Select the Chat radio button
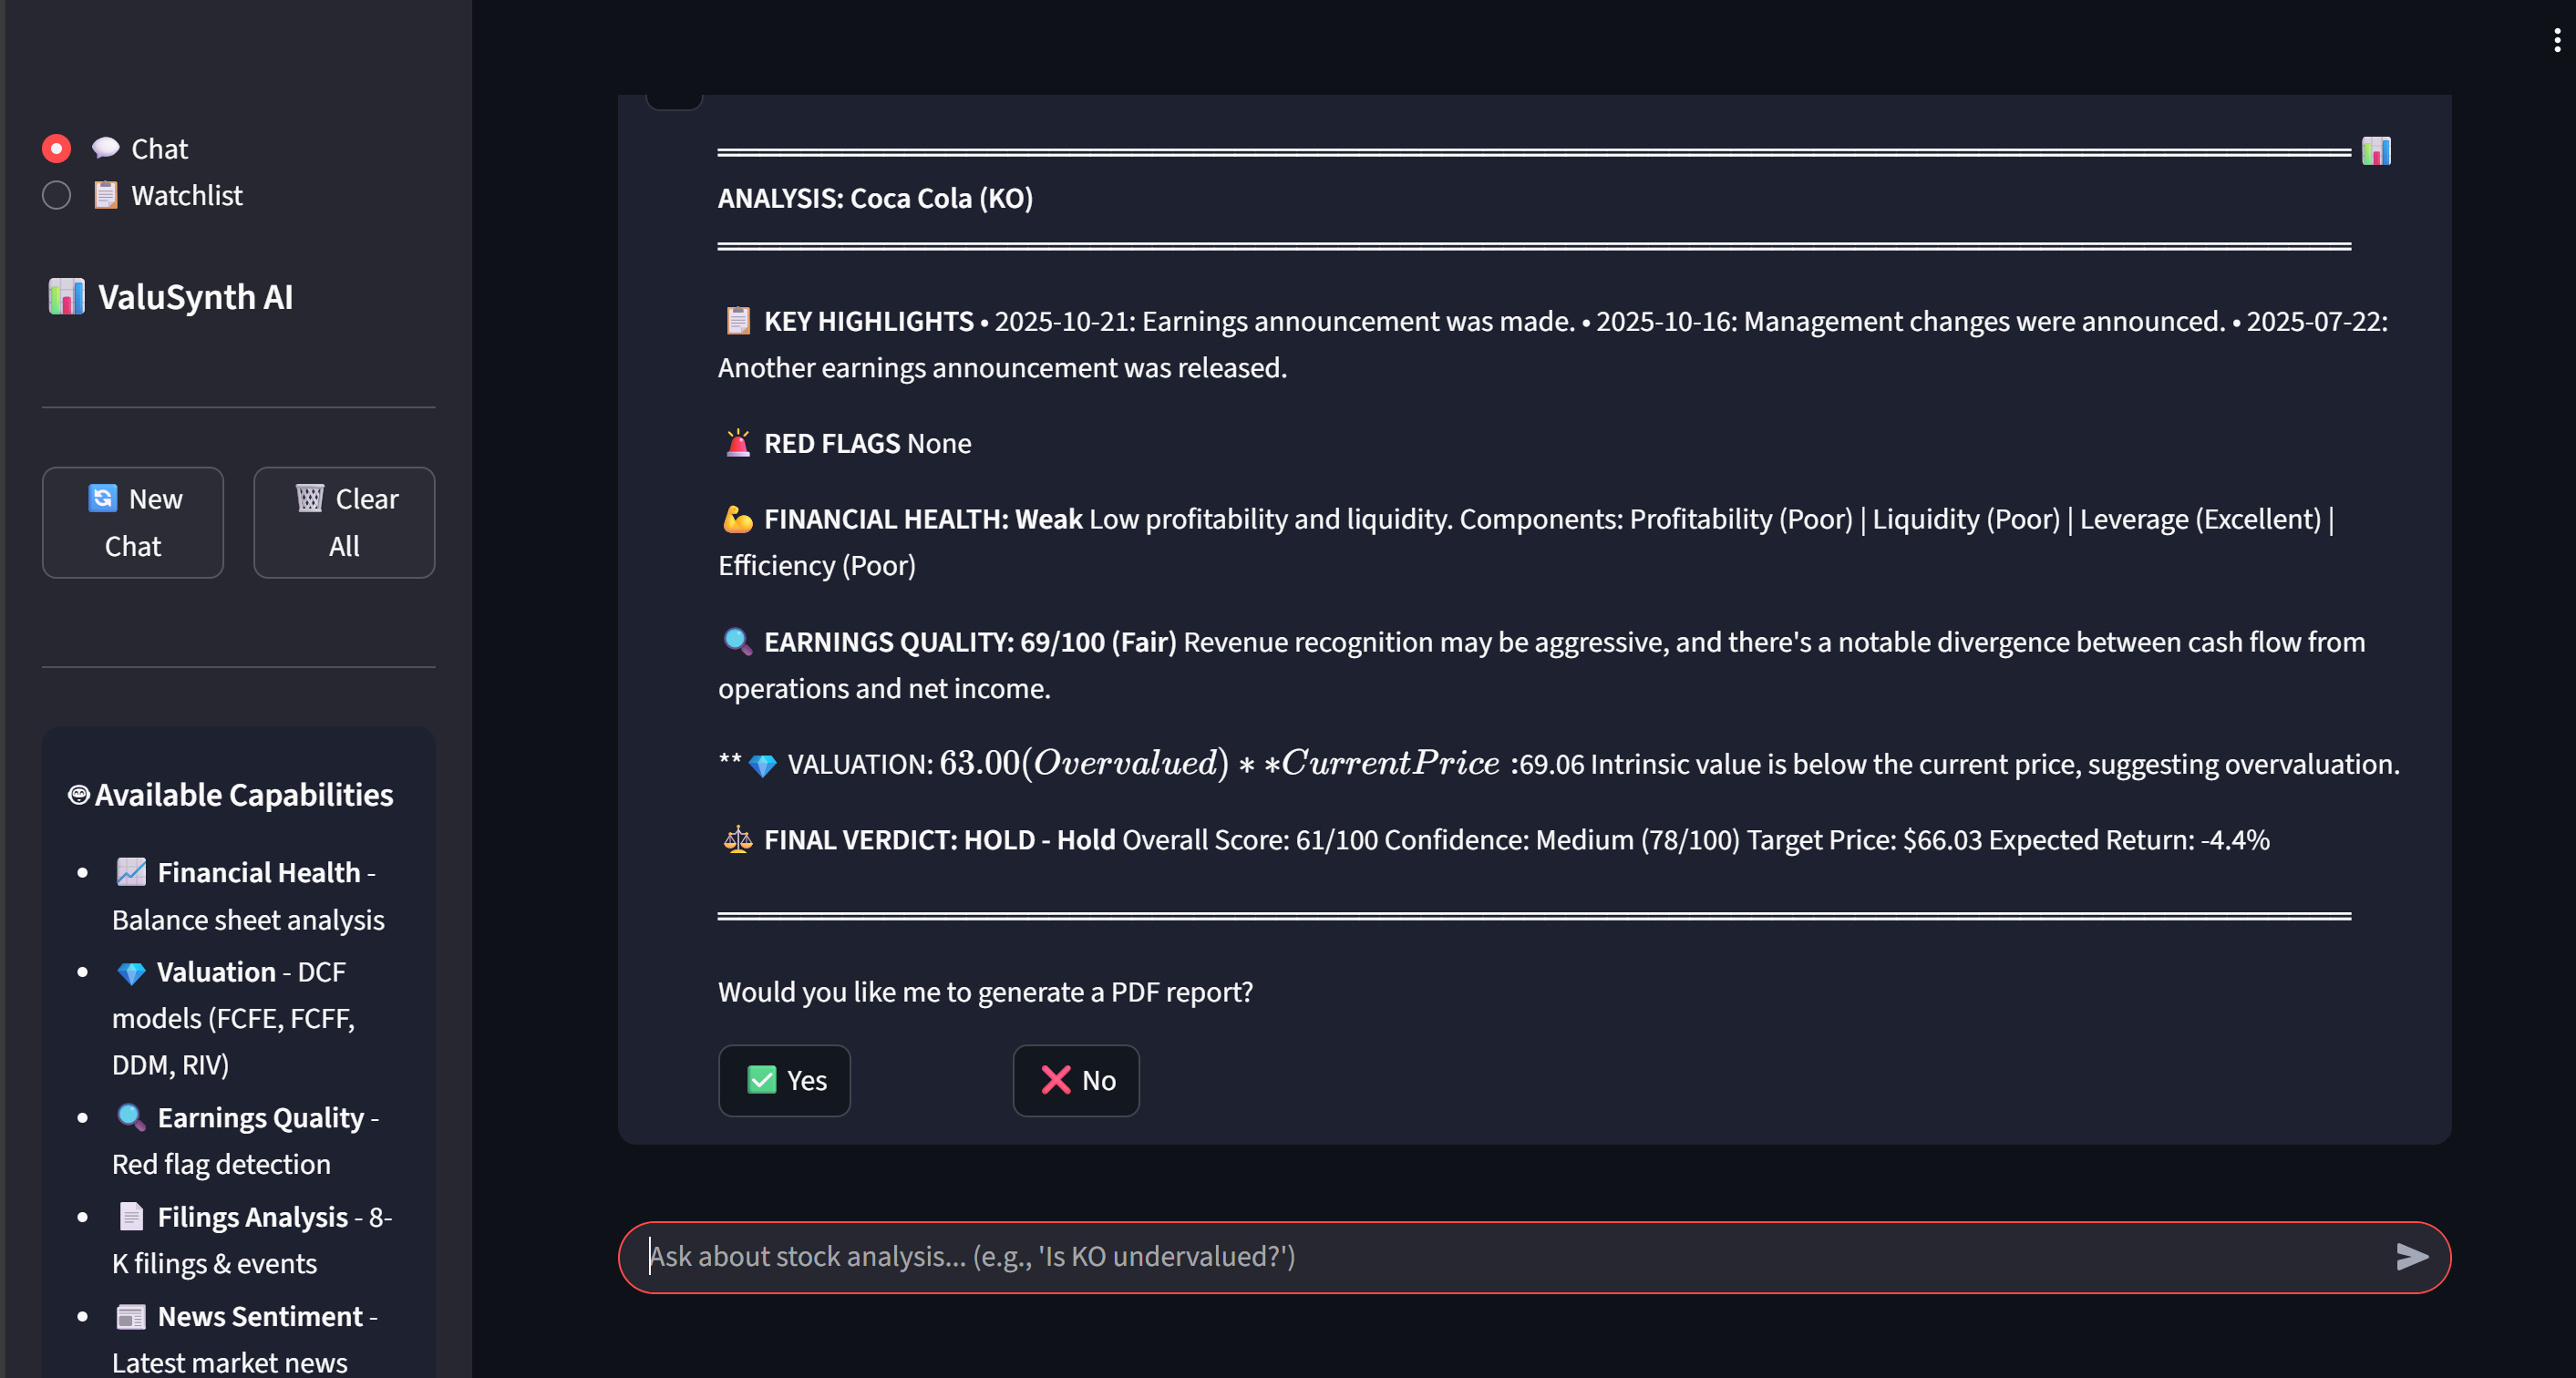Viewport: 2576px width, 1378px height. [x=57, y=149]
